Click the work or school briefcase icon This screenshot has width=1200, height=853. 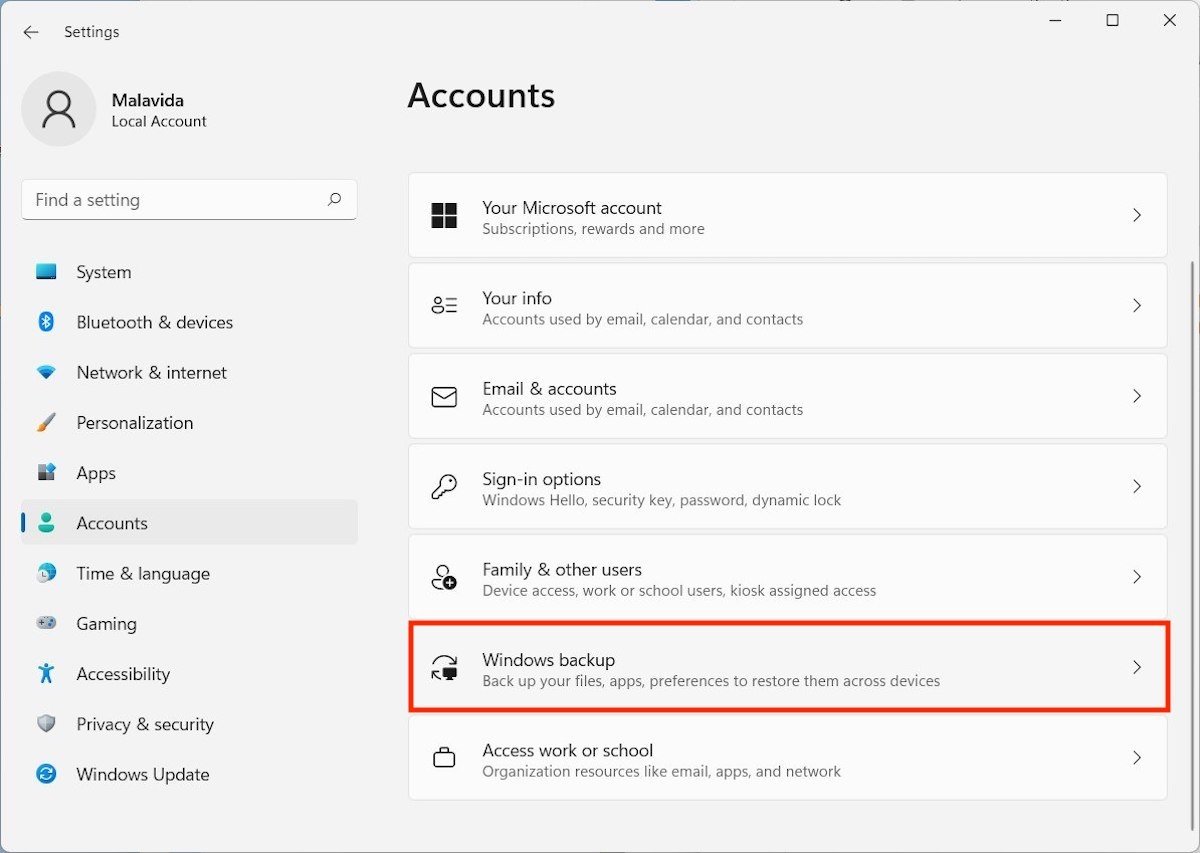(x=444, y=758)
